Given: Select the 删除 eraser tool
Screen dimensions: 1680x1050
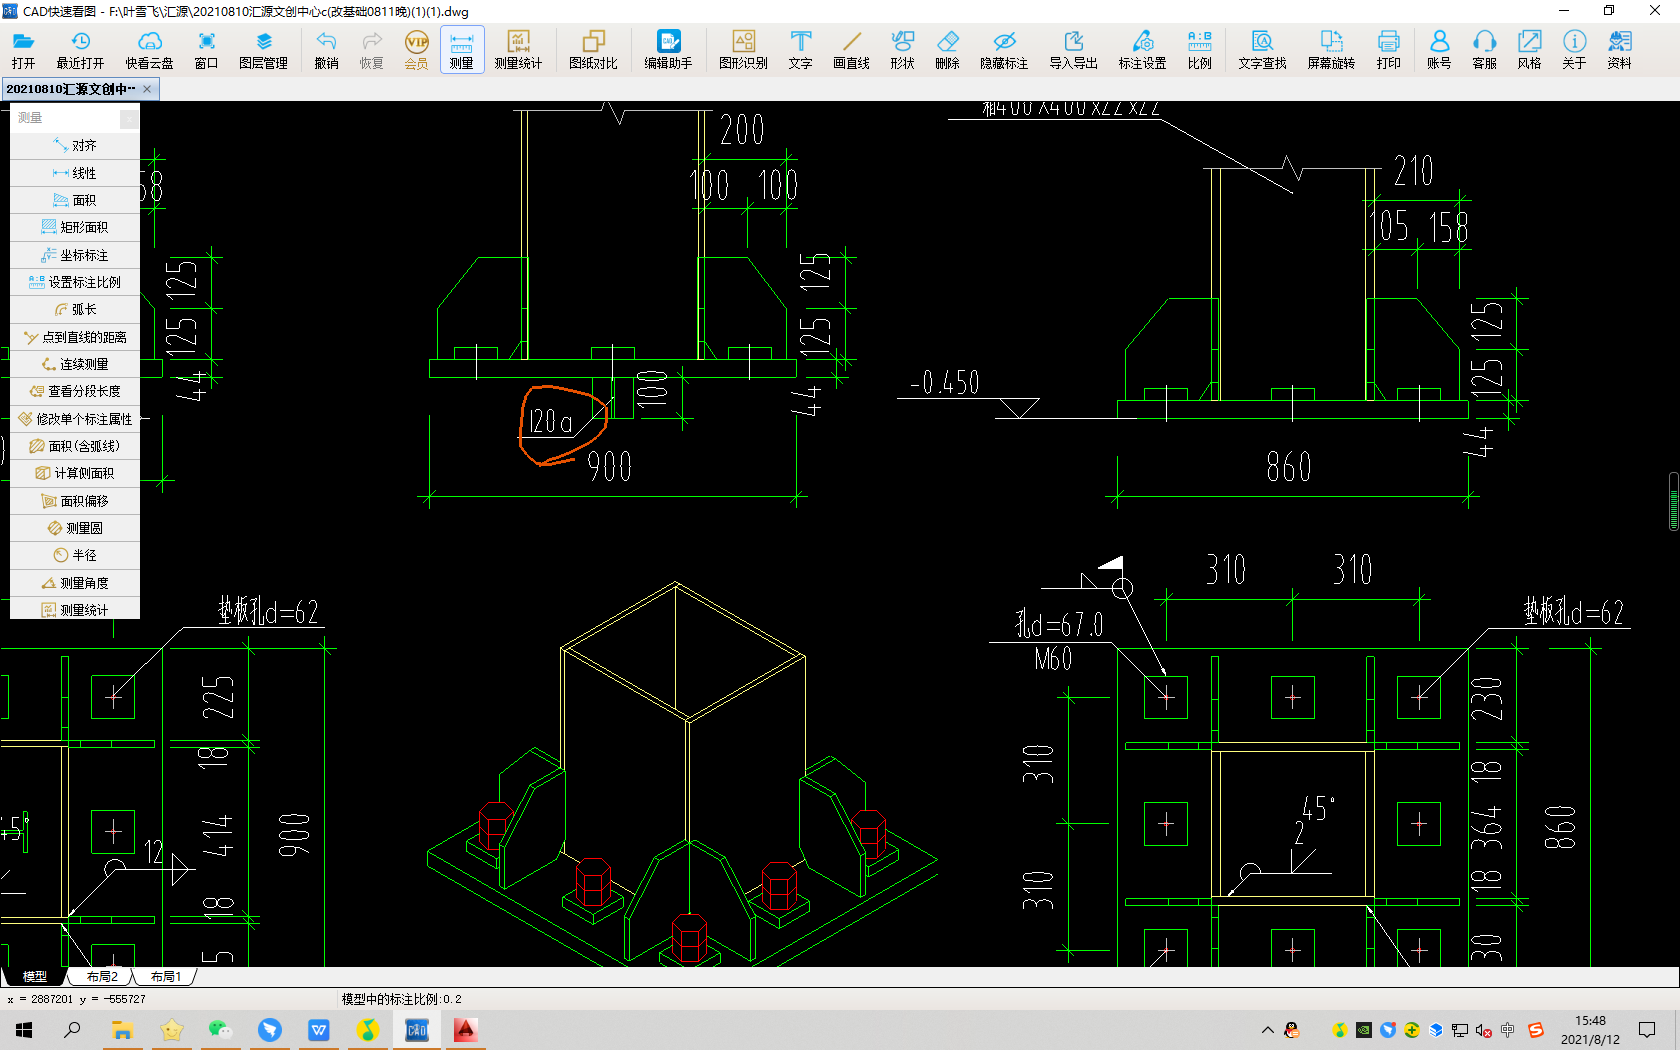Looking at the screenshot, I should [947, 49].
